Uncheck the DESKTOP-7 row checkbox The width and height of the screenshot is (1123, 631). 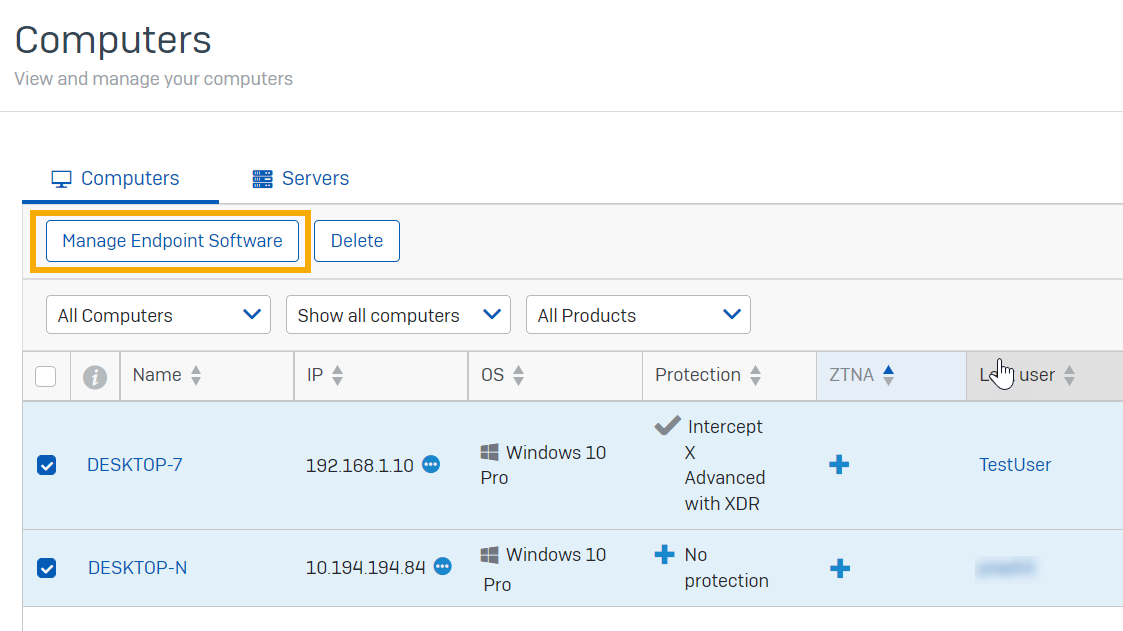pos(46,465)
